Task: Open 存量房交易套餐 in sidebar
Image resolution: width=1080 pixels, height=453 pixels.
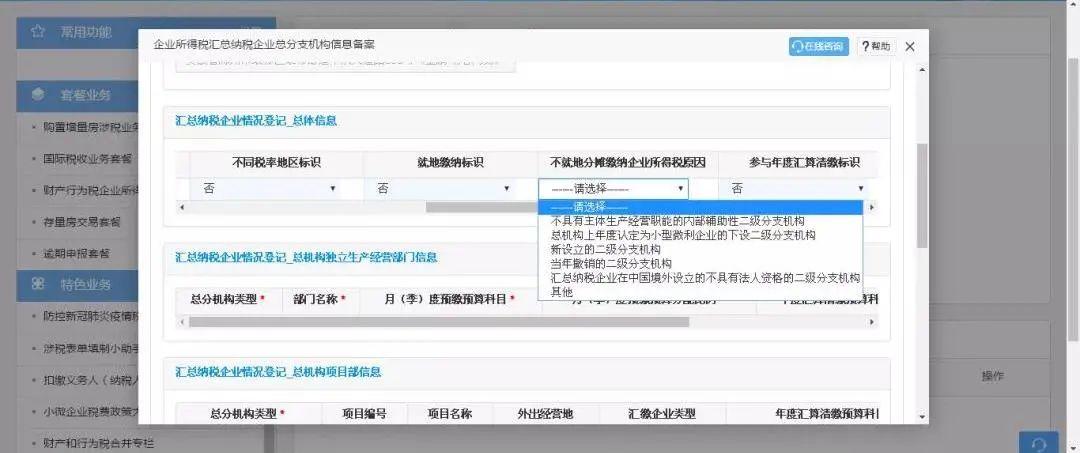Action: [81, 222]
